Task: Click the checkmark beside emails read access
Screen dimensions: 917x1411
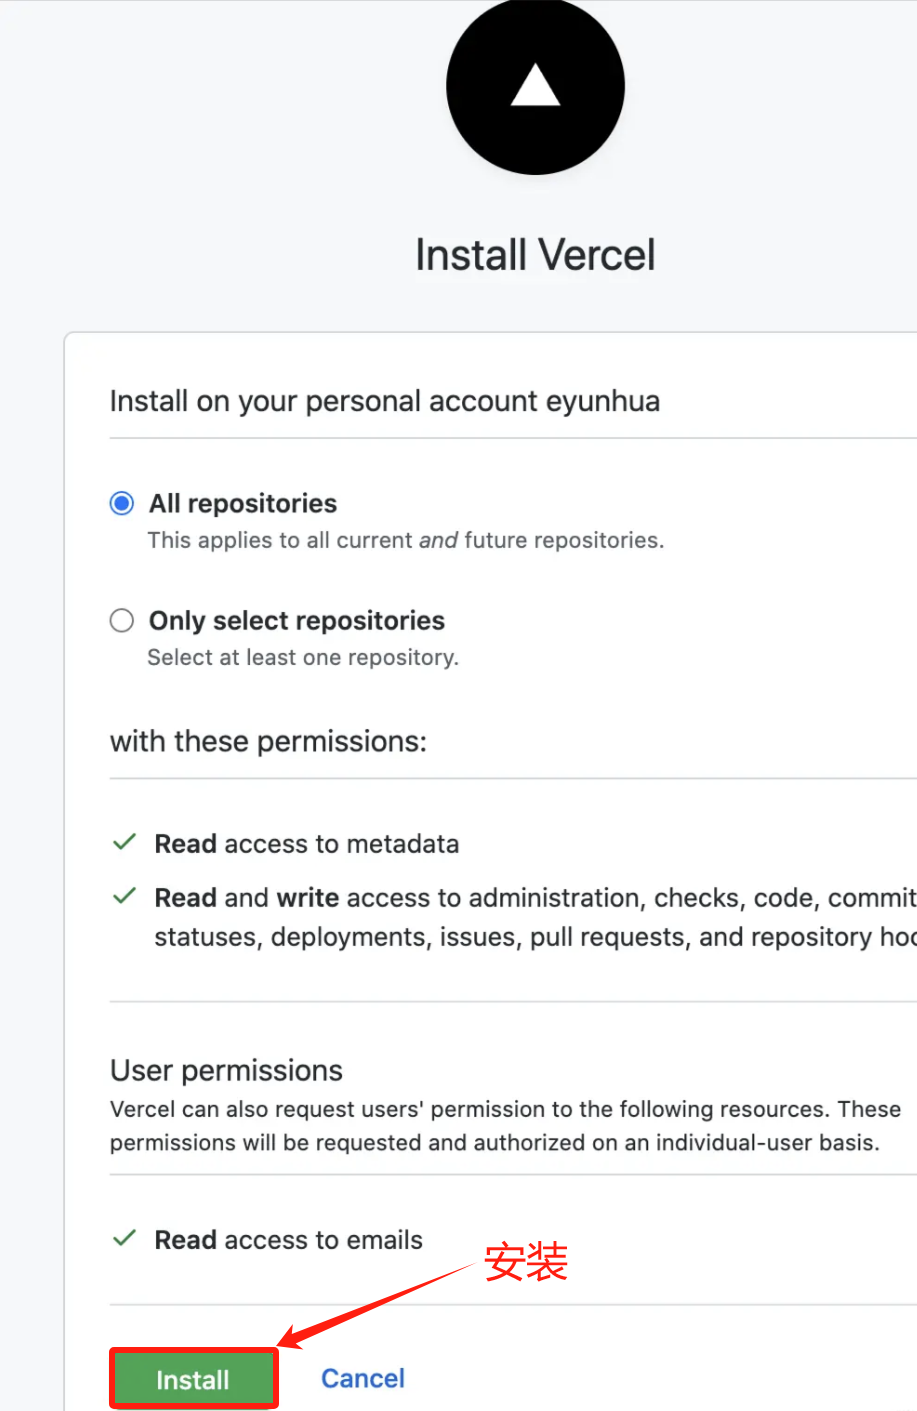Action: 124,1239
